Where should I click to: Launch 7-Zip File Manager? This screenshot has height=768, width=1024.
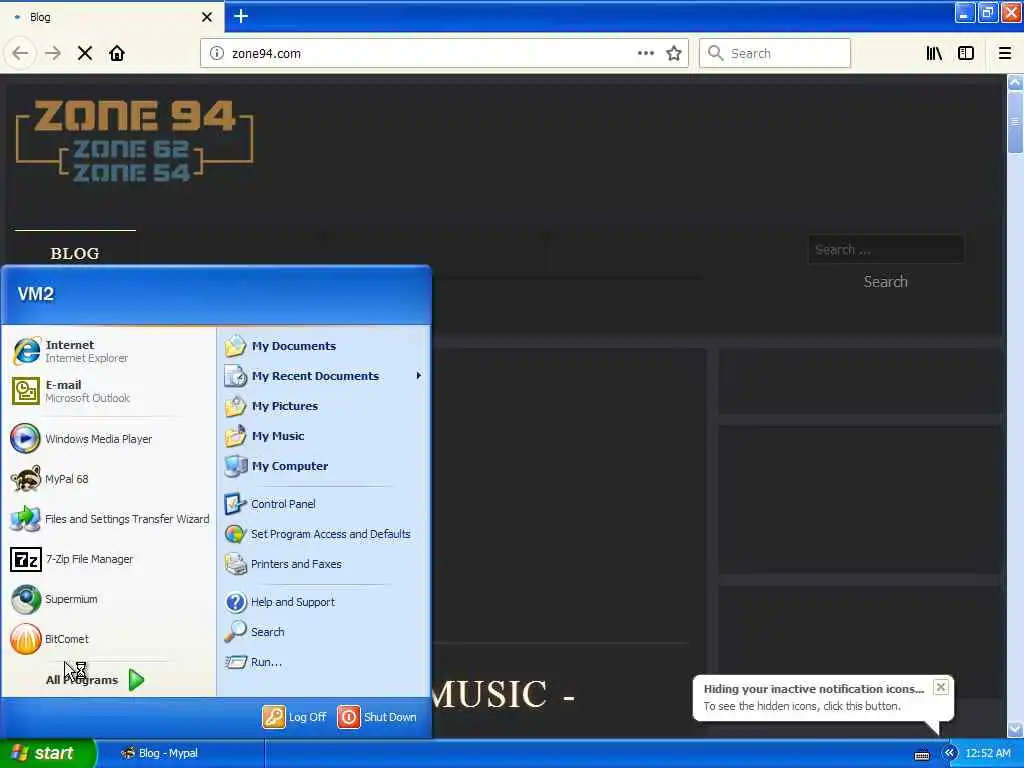(72, 559)
